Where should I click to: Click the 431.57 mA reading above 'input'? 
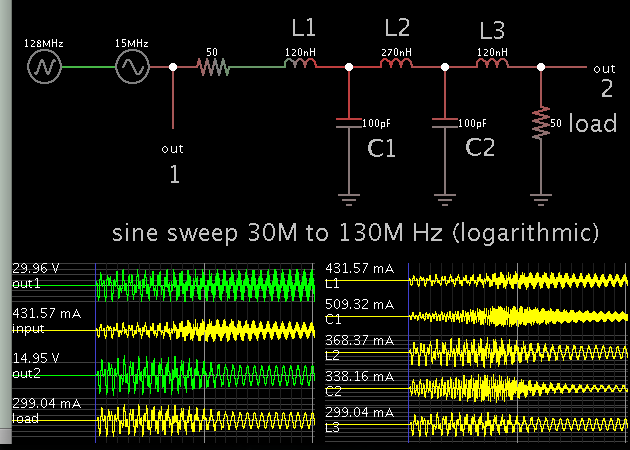47,313
